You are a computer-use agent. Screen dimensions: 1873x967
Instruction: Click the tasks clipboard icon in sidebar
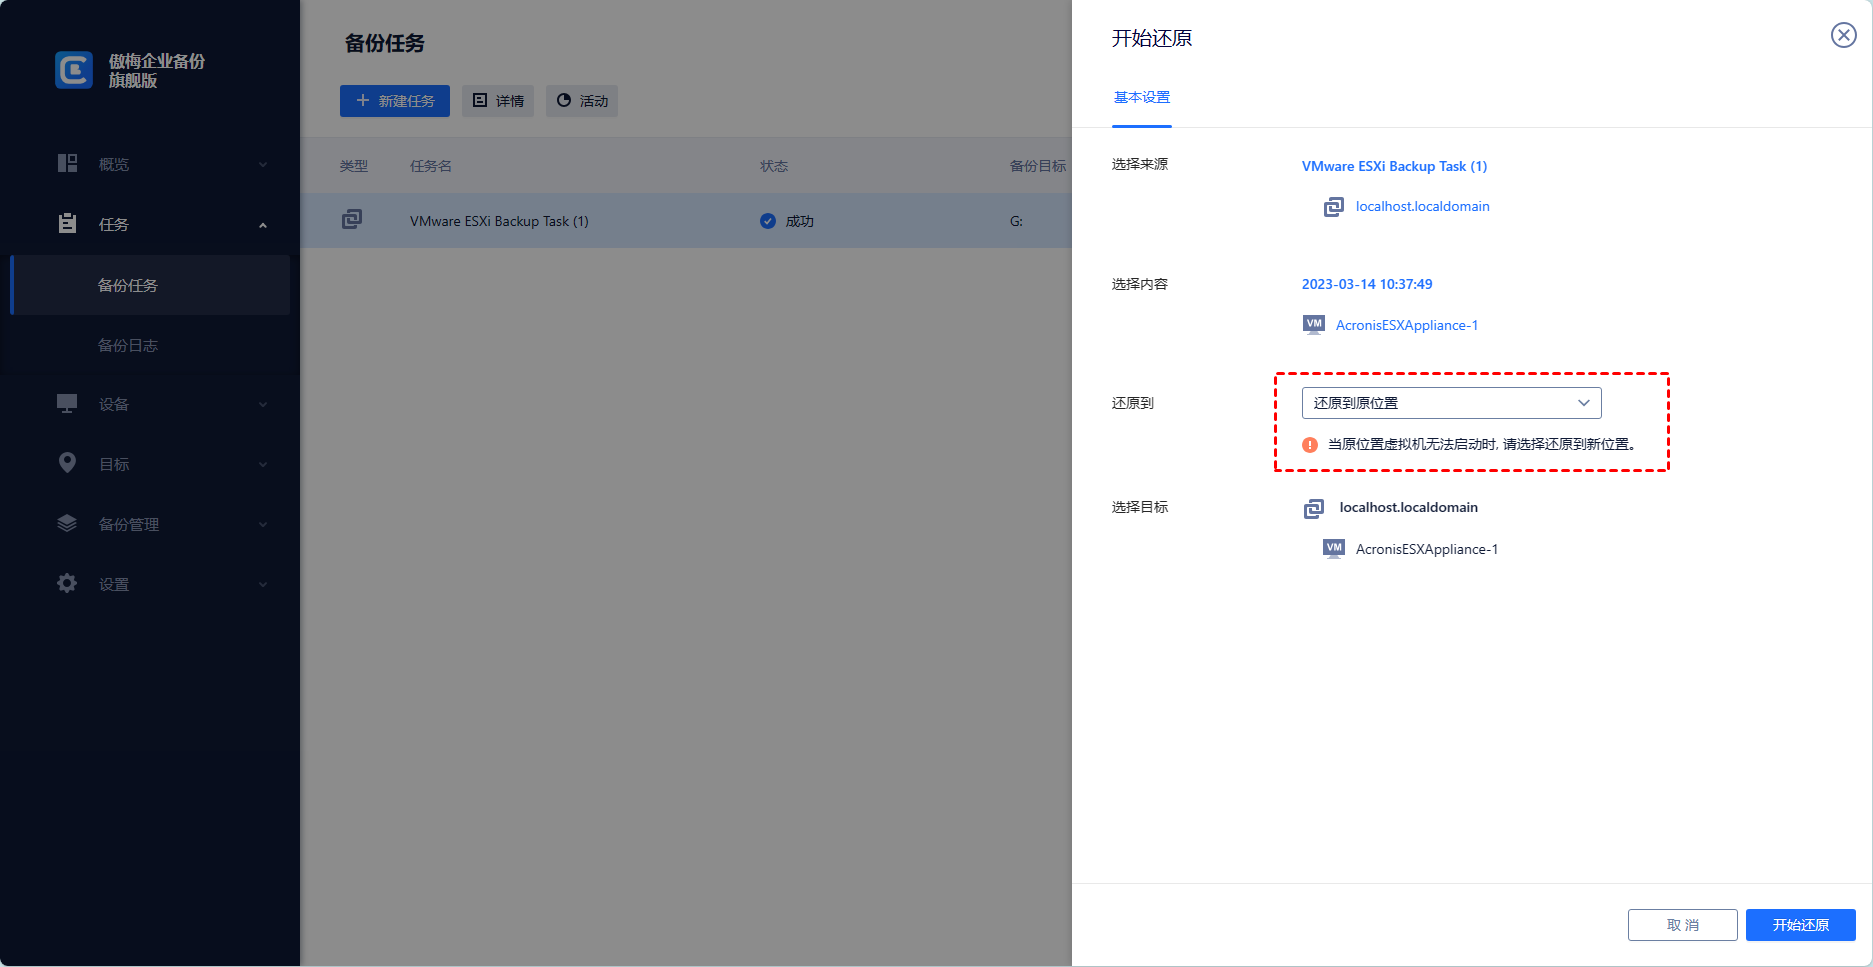[x=67, y=223]
